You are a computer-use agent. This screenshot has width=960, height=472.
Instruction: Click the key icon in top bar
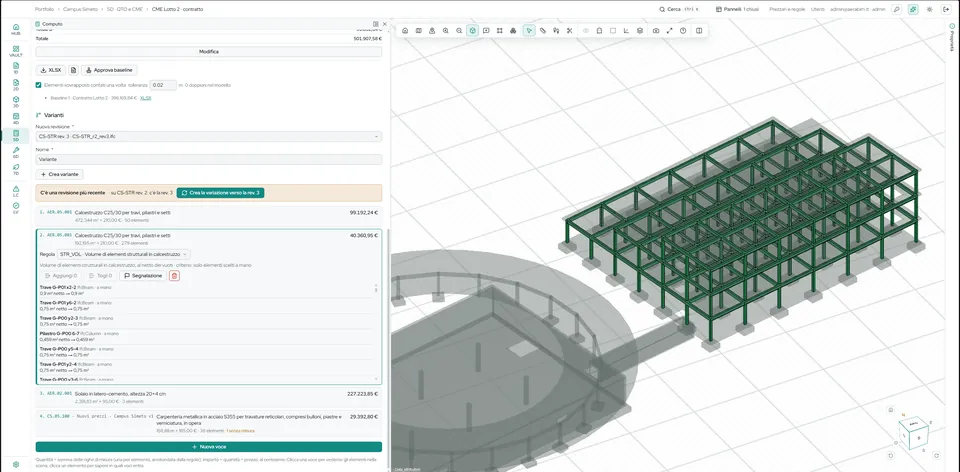[x=896, y=10]
